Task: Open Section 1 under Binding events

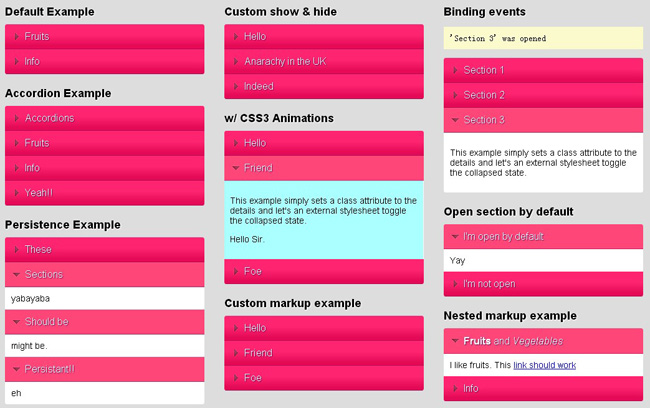Action: coord(484,70)
